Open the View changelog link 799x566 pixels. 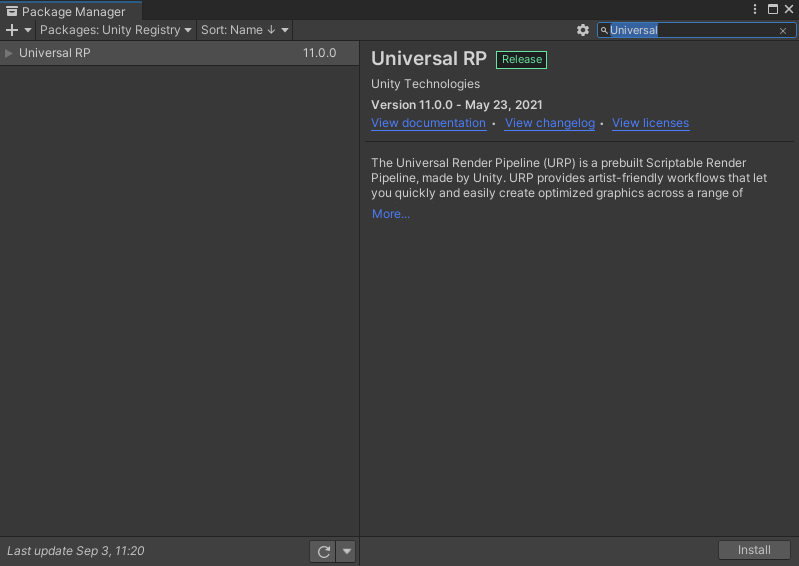[x=550, y=123]
